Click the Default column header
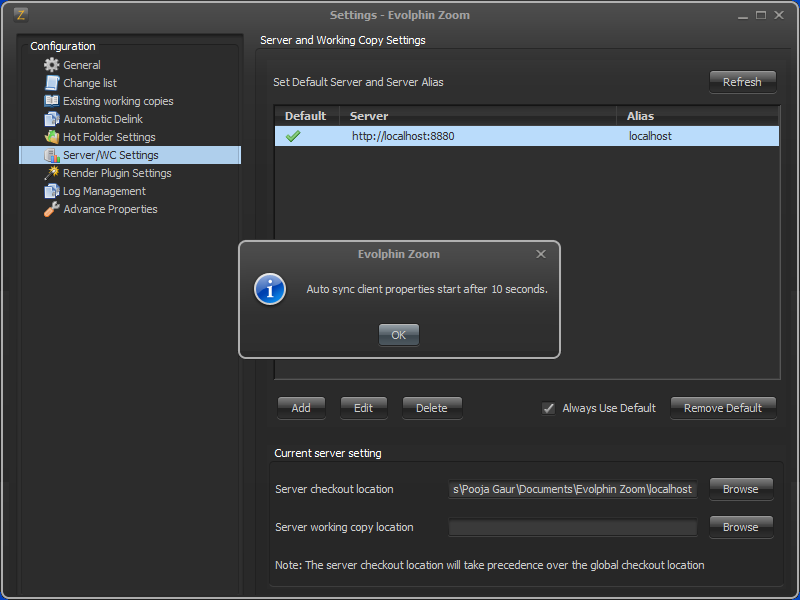Viewport: 800px width, 600px height. [x=307, y=116]
